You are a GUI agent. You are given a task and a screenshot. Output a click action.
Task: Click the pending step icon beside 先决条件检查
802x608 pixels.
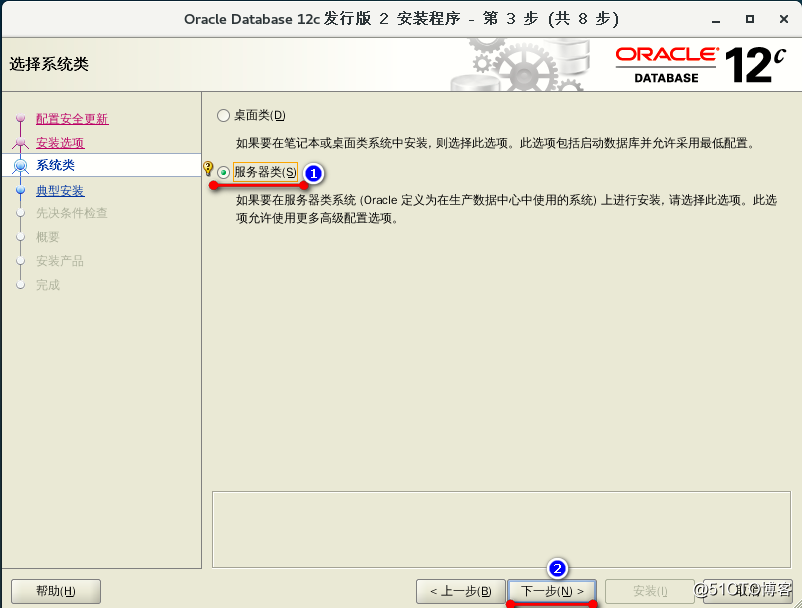pyautogui.click(x=21, y=213)
